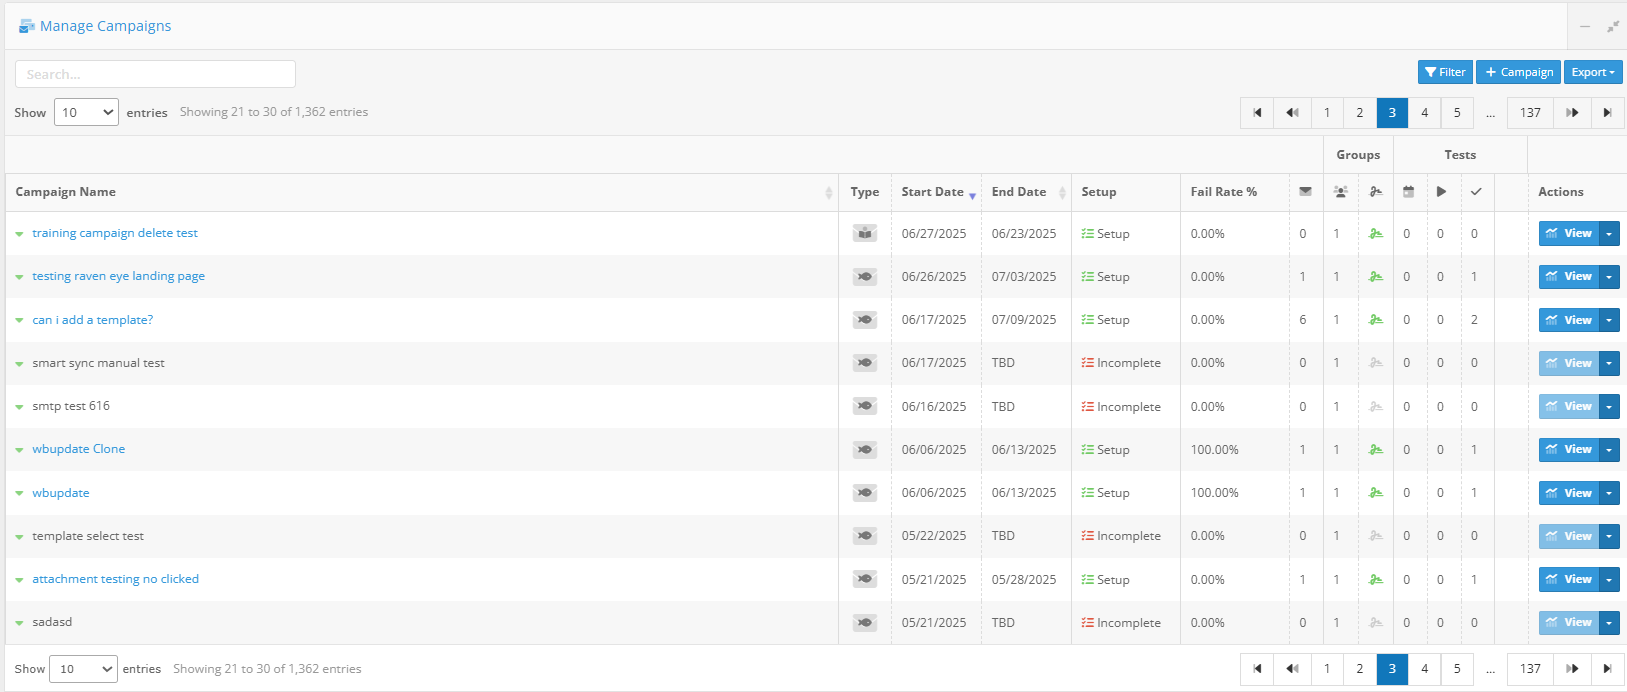Click the sadasd campaign name
The image size is (1627, 692).
coord(52,622)
